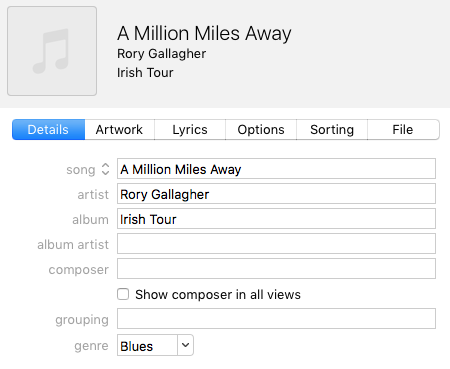The height and width of the screenshot is (369, 450).
Task: Select the Sorting tab
Action: 332,130
